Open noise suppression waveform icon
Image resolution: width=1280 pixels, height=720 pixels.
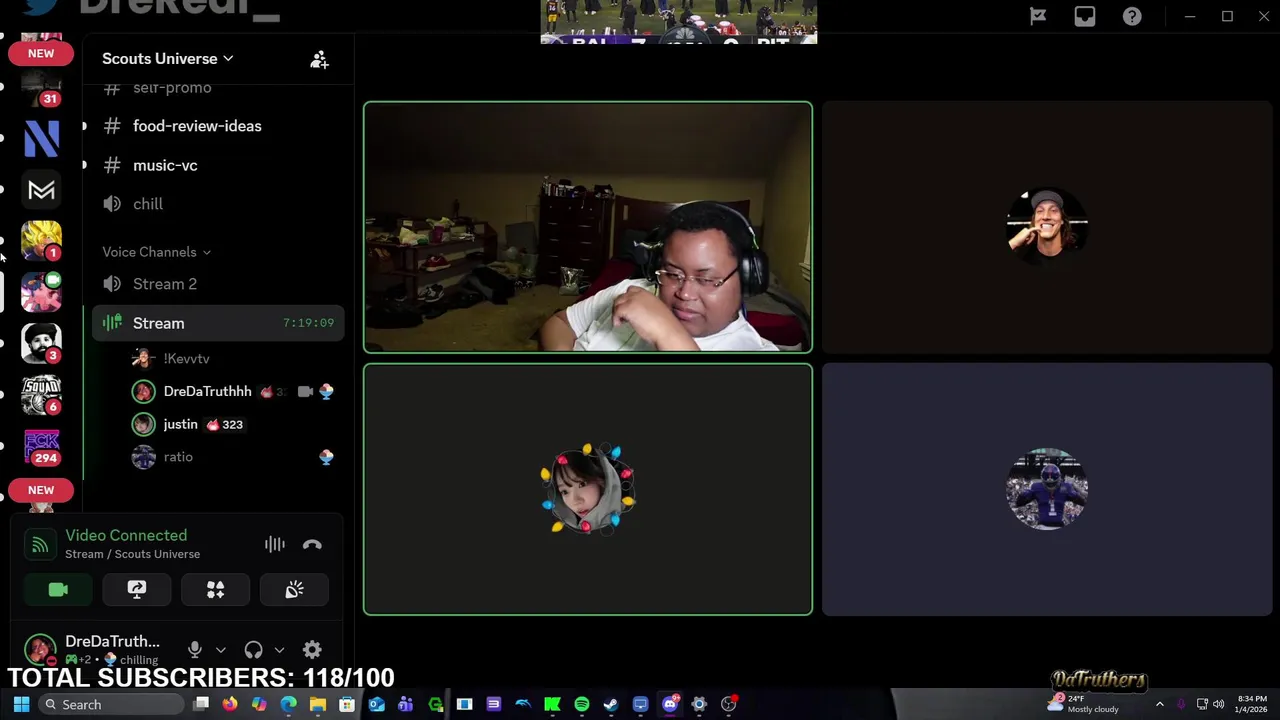pos(275,544)
